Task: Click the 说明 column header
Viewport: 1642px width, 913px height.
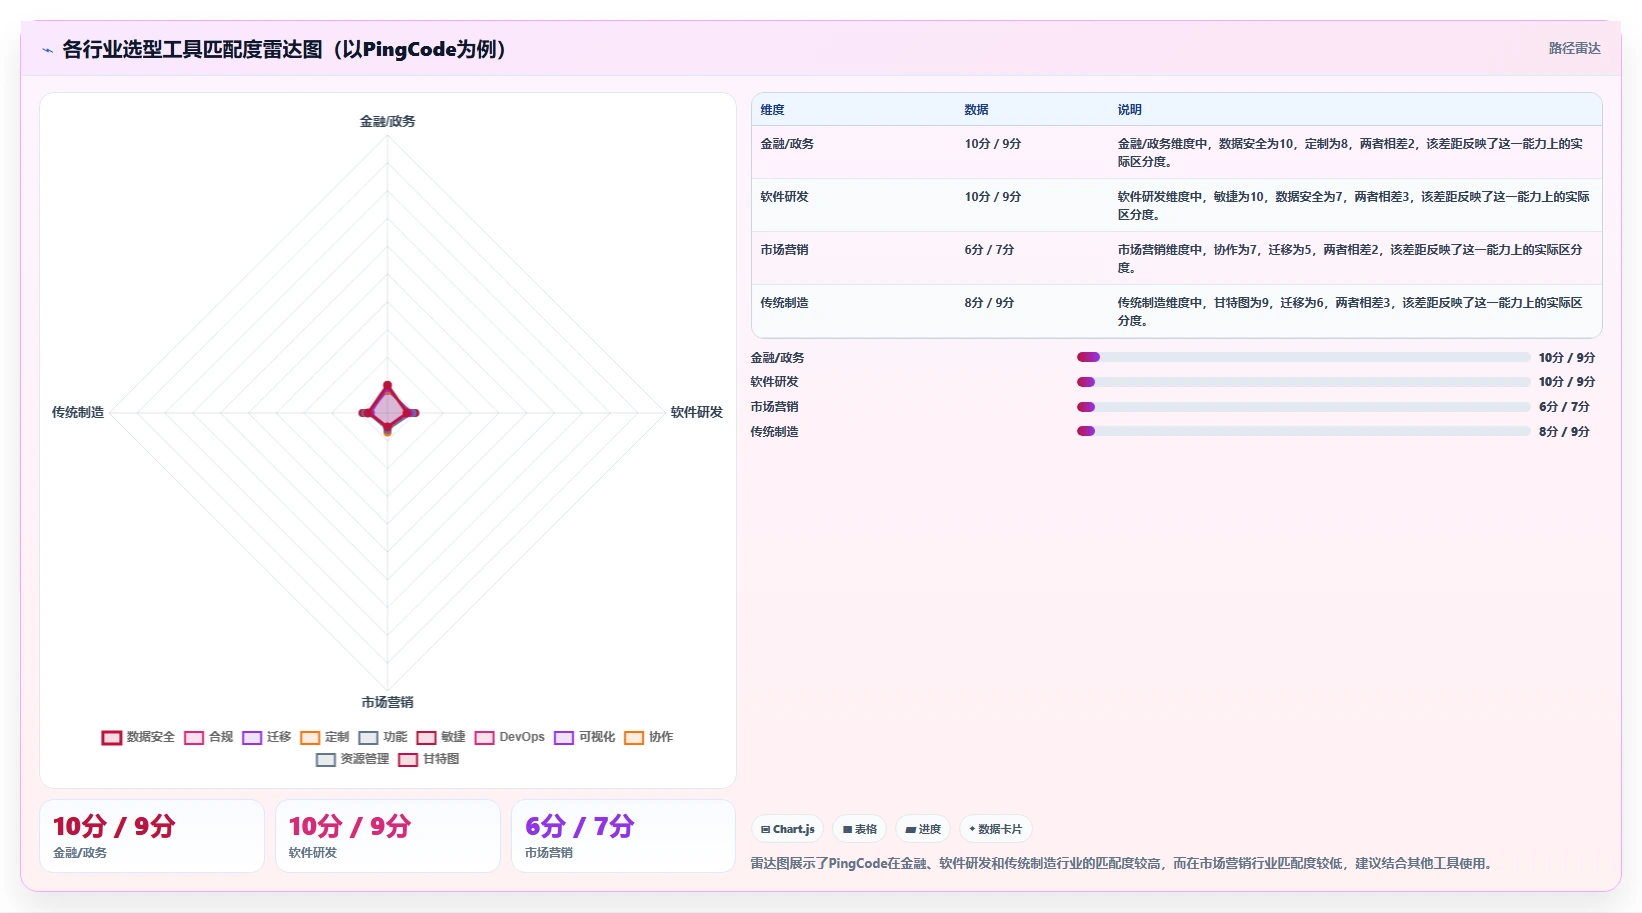Action: coord(1130,110)
